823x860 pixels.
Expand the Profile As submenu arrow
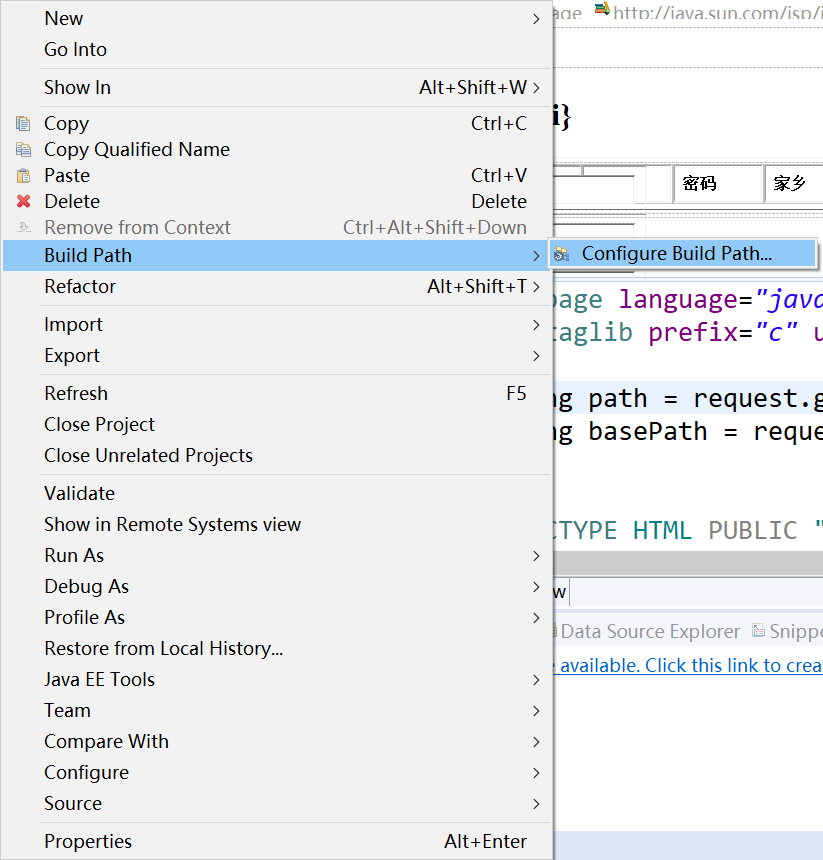536,618
